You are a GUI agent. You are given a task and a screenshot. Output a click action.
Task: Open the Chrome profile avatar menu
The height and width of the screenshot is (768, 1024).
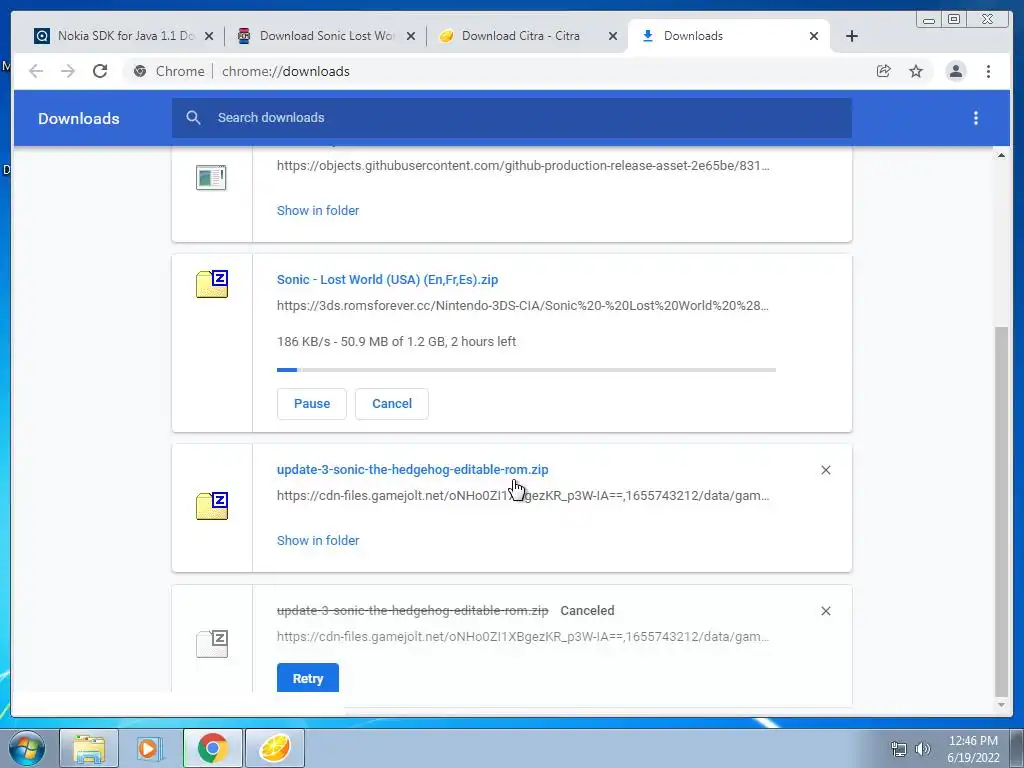click(x=955, y=71)
